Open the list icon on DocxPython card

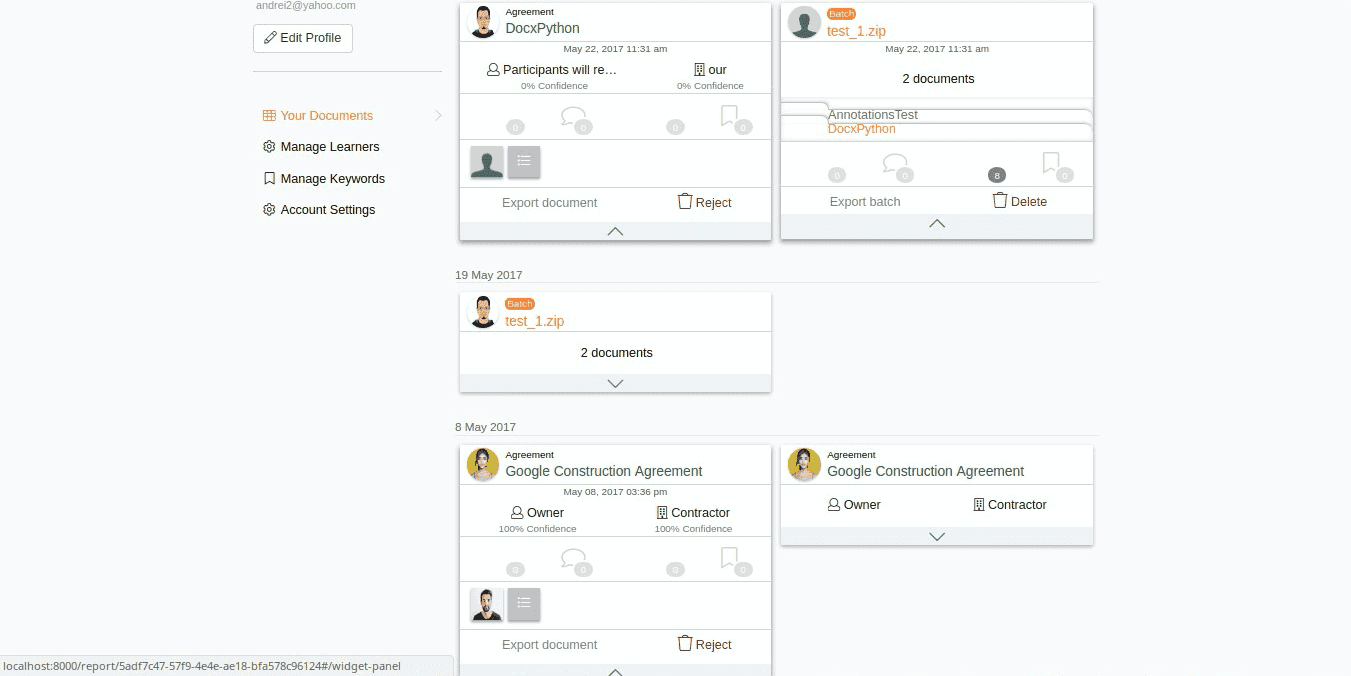click(x=524, y=162)
